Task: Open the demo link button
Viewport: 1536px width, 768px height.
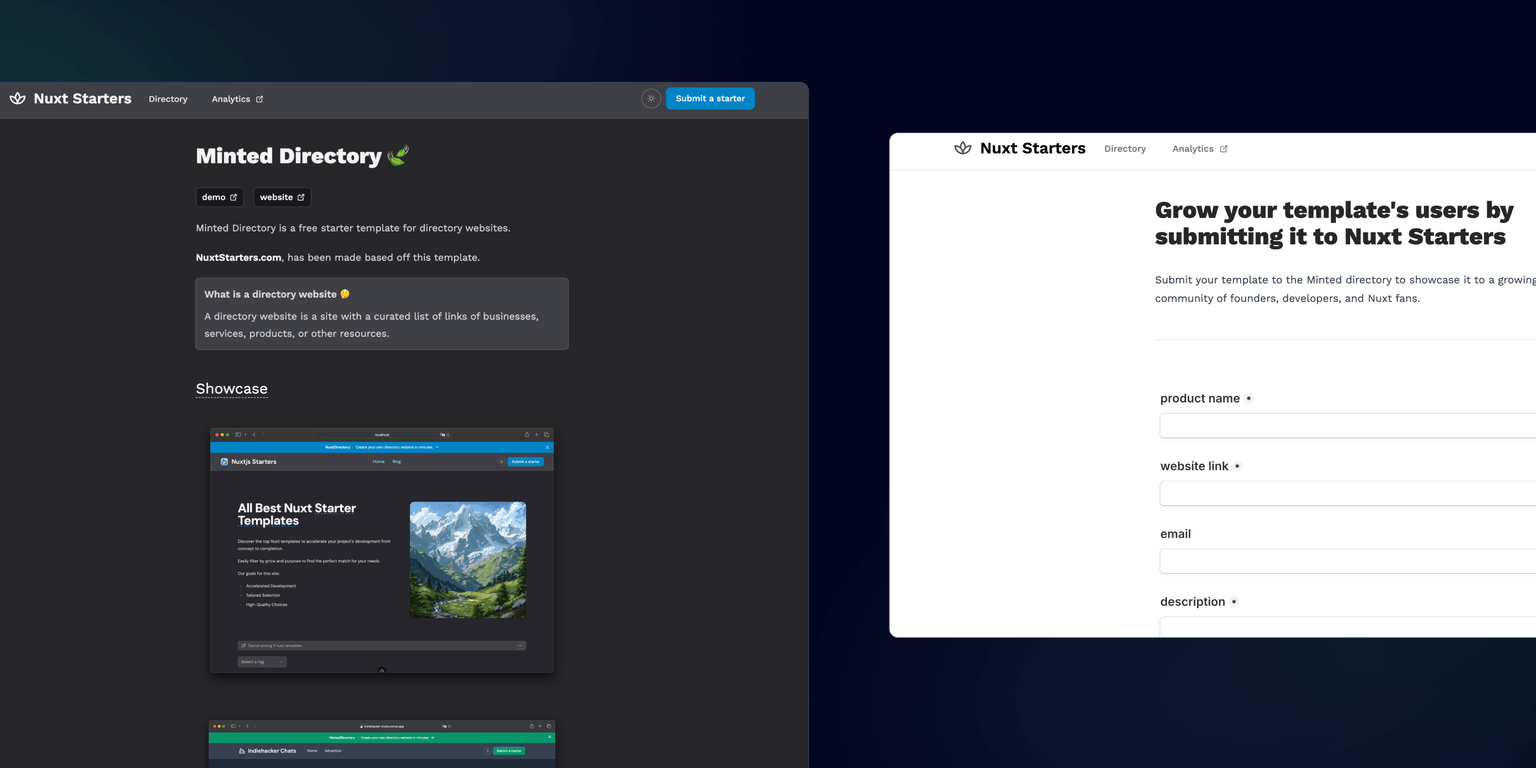Action: (220, 197)
